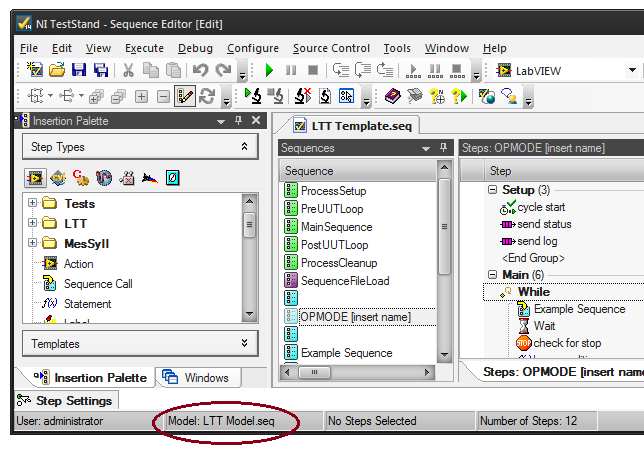Open a sequence file with the folder icon
Screen dimensions: 644x456
click(57, 70)
